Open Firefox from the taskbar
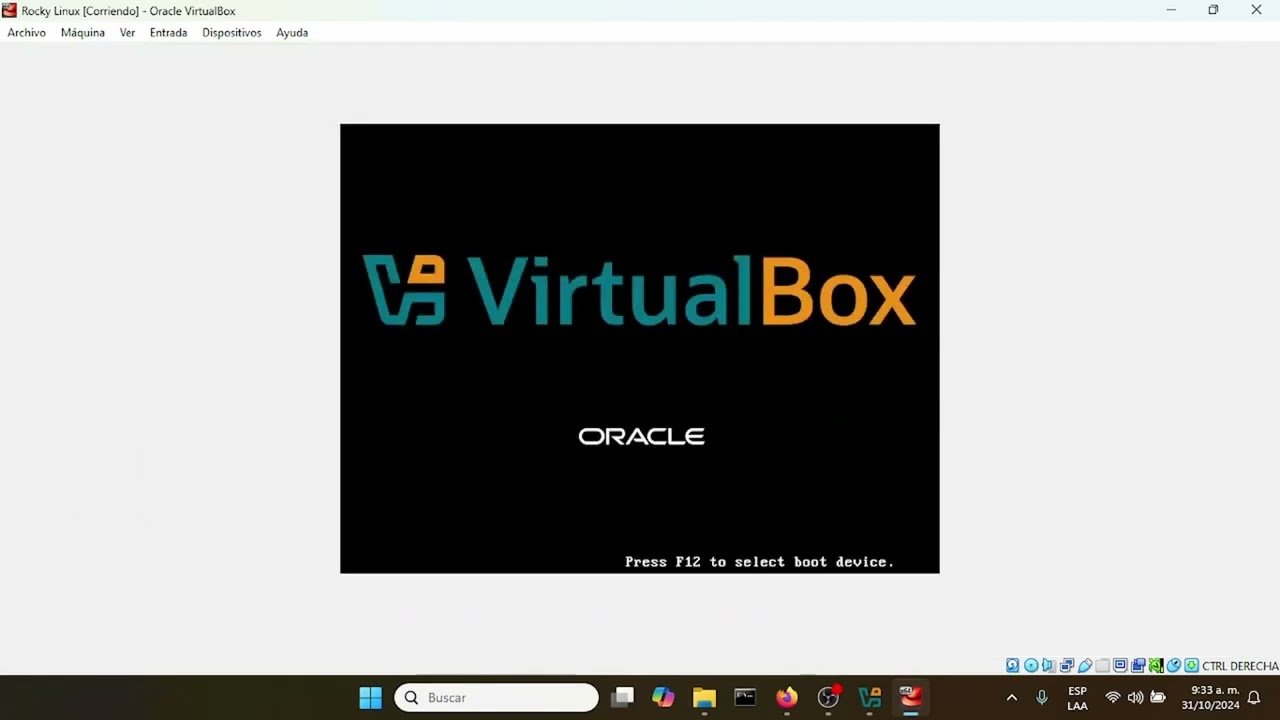1280x720 pixels. pos(787,697)
